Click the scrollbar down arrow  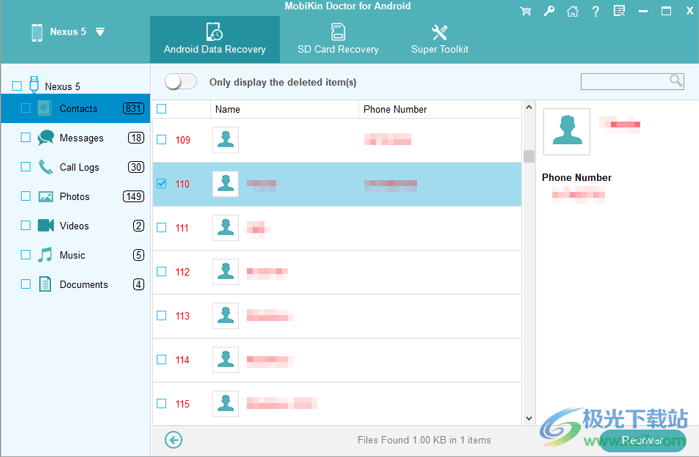[x=529, y=418]
